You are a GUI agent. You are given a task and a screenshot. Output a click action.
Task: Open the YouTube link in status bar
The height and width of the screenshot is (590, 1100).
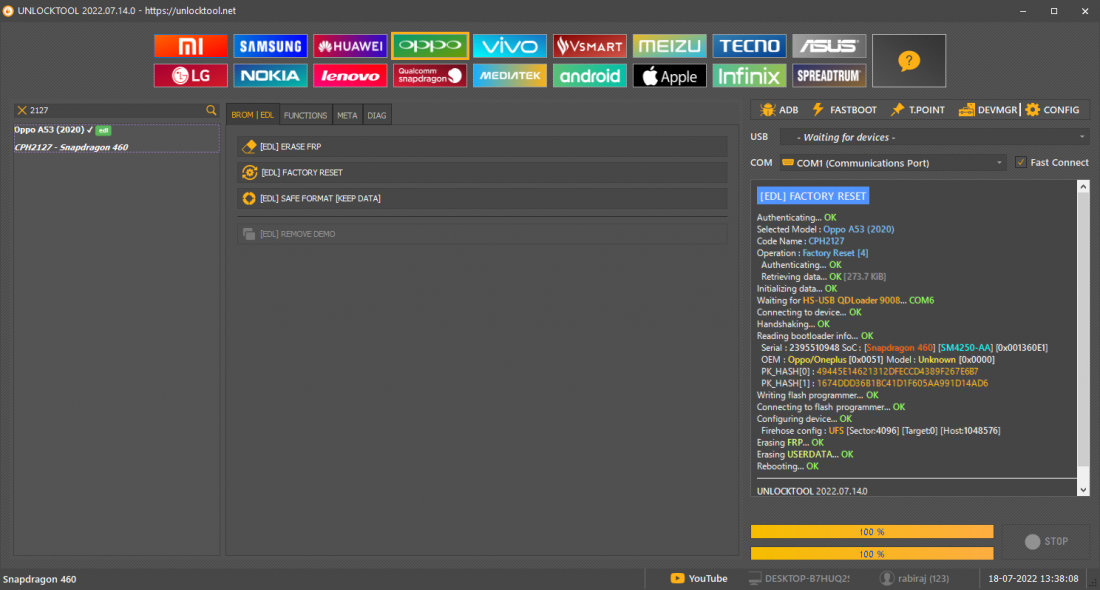[699, 579]
